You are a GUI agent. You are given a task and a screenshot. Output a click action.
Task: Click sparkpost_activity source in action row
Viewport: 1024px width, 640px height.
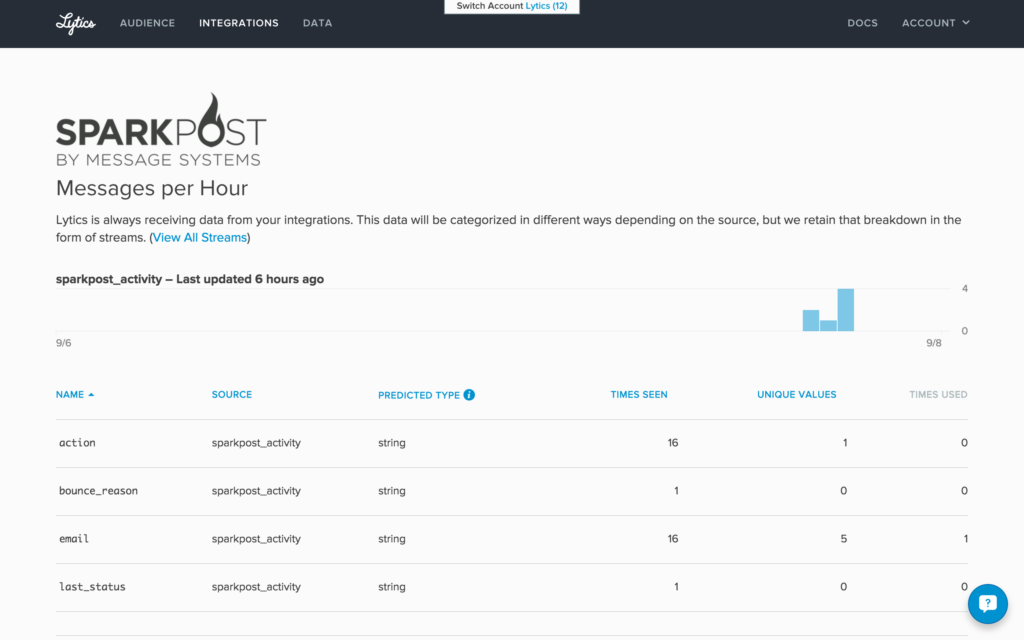pos(256,443)
